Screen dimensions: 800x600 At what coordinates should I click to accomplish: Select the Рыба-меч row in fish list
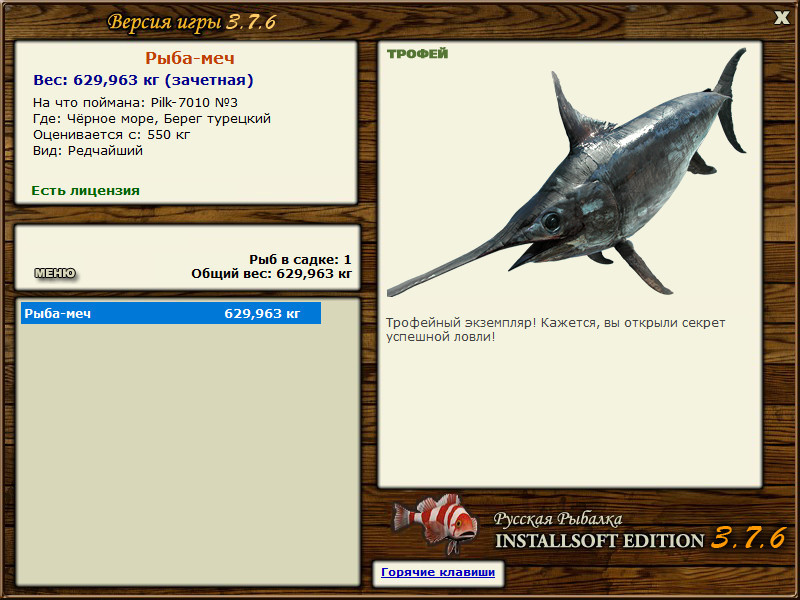171,313
